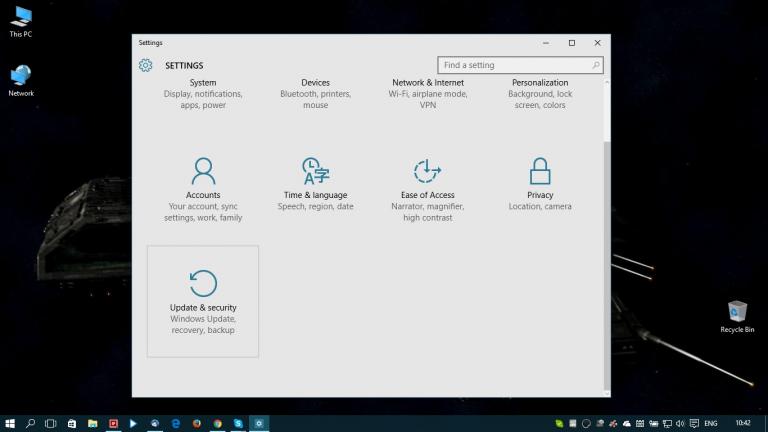
Task: Open the Windows Start menu
Action: coord(10,423)
